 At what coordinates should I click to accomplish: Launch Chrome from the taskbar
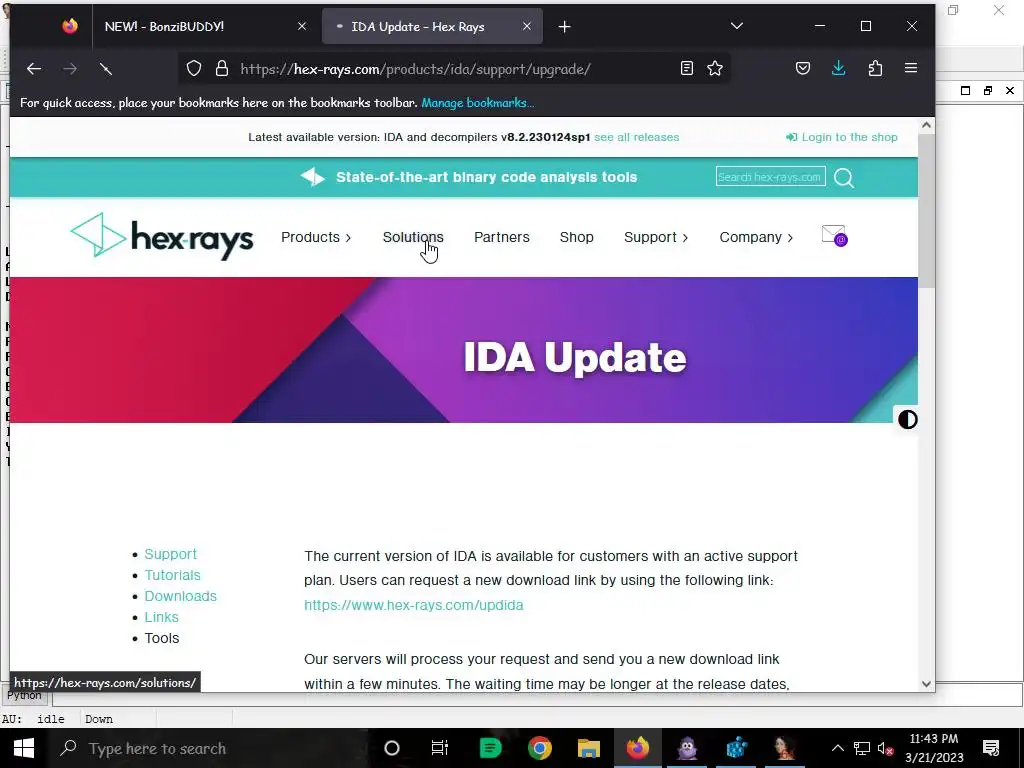pyautogui.click(x=540, y=748)
